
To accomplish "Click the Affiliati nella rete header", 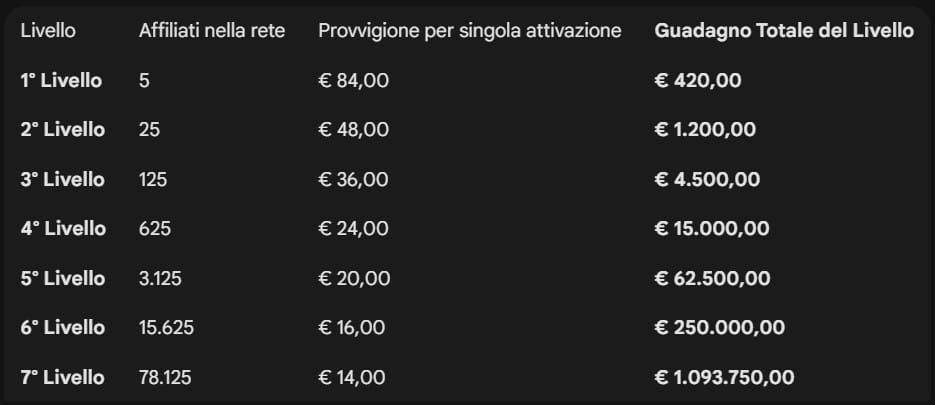I will coord(212,31).
